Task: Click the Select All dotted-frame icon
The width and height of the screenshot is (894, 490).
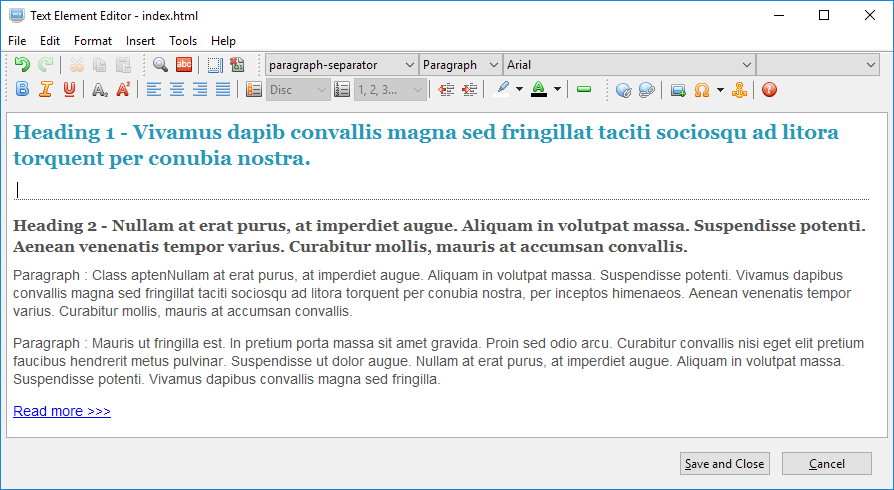Action: point(215,64)
